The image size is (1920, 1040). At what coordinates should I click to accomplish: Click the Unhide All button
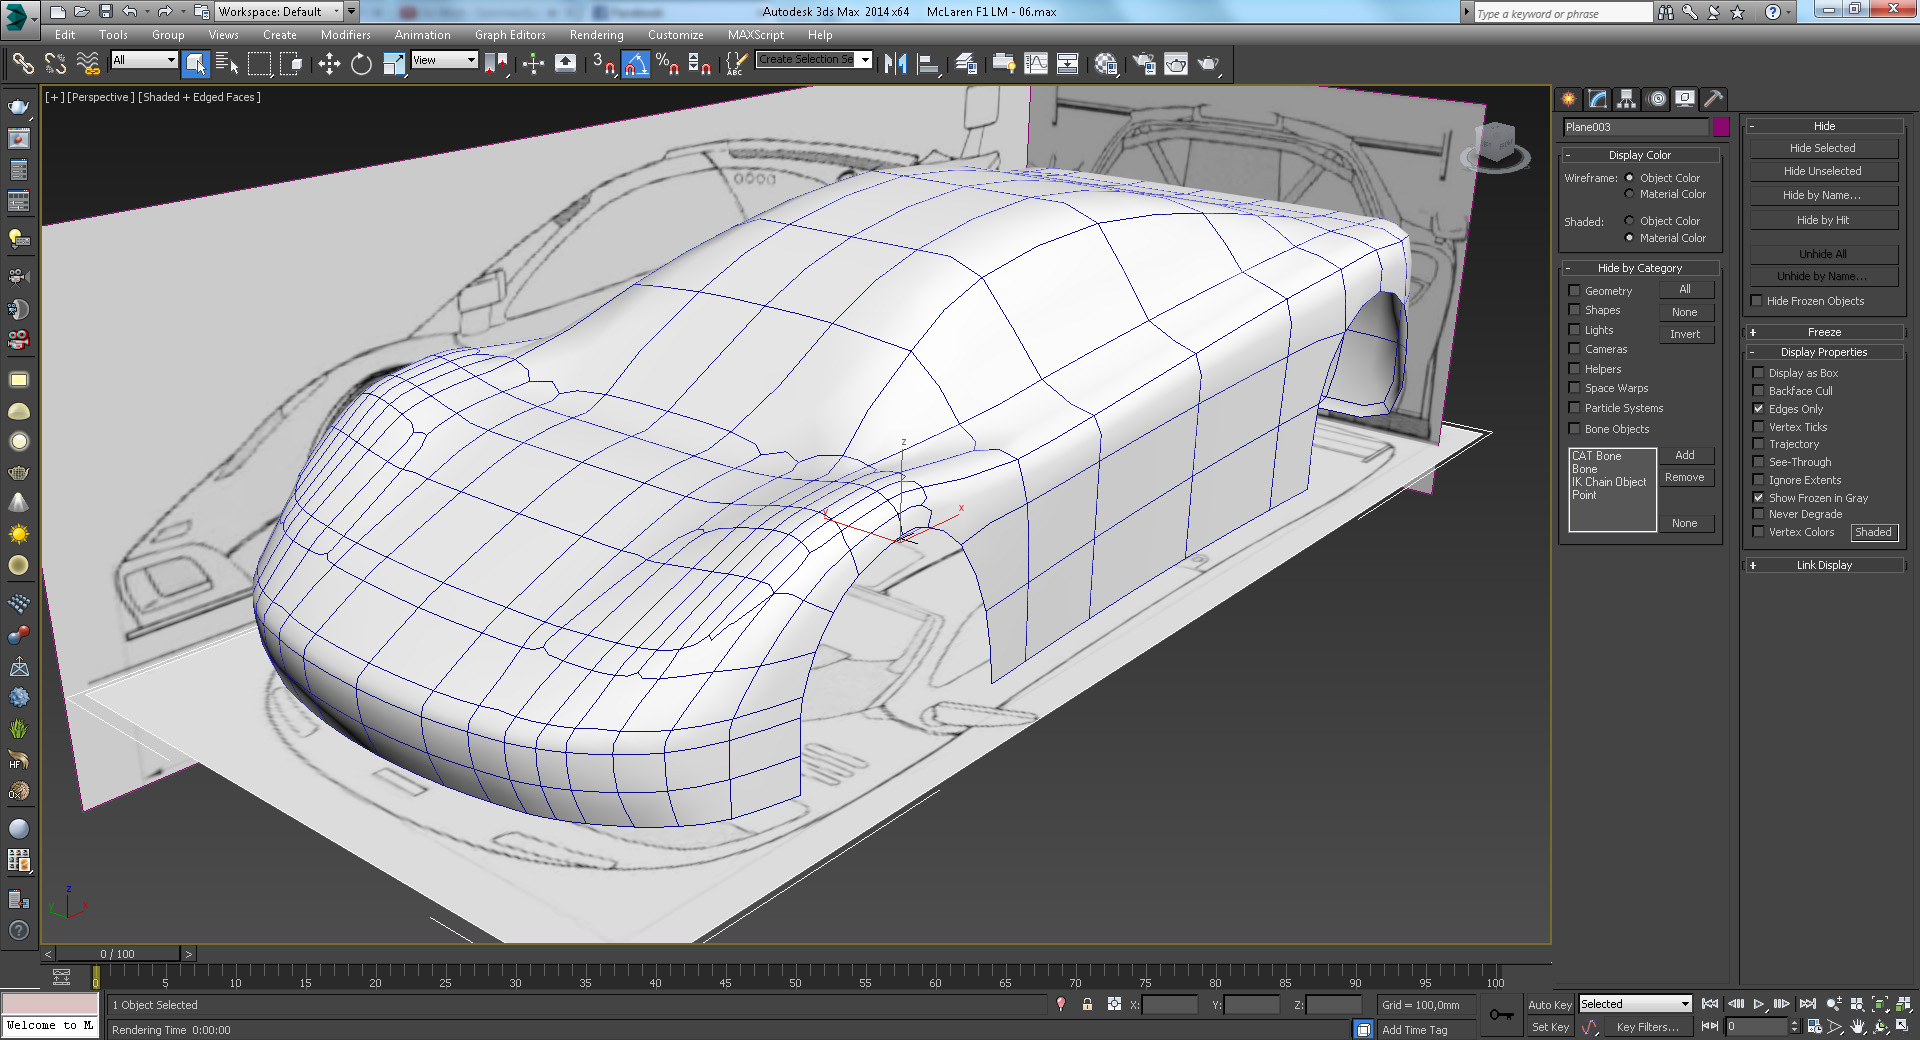pos(1822,254)
